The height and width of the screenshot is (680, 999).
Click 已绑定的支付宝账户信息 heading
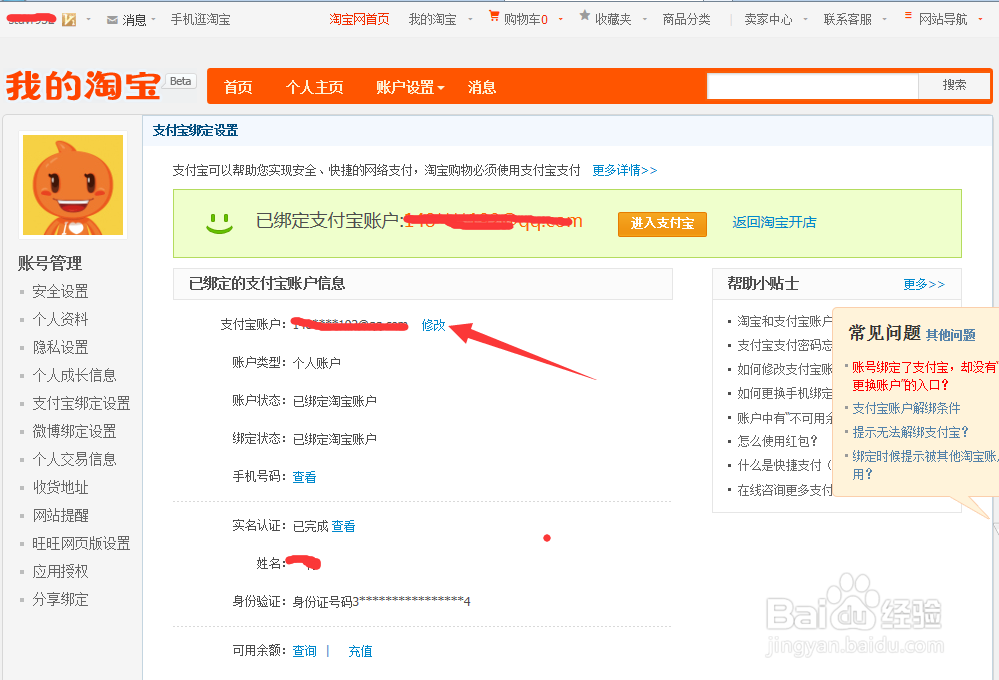pos(267,284)
